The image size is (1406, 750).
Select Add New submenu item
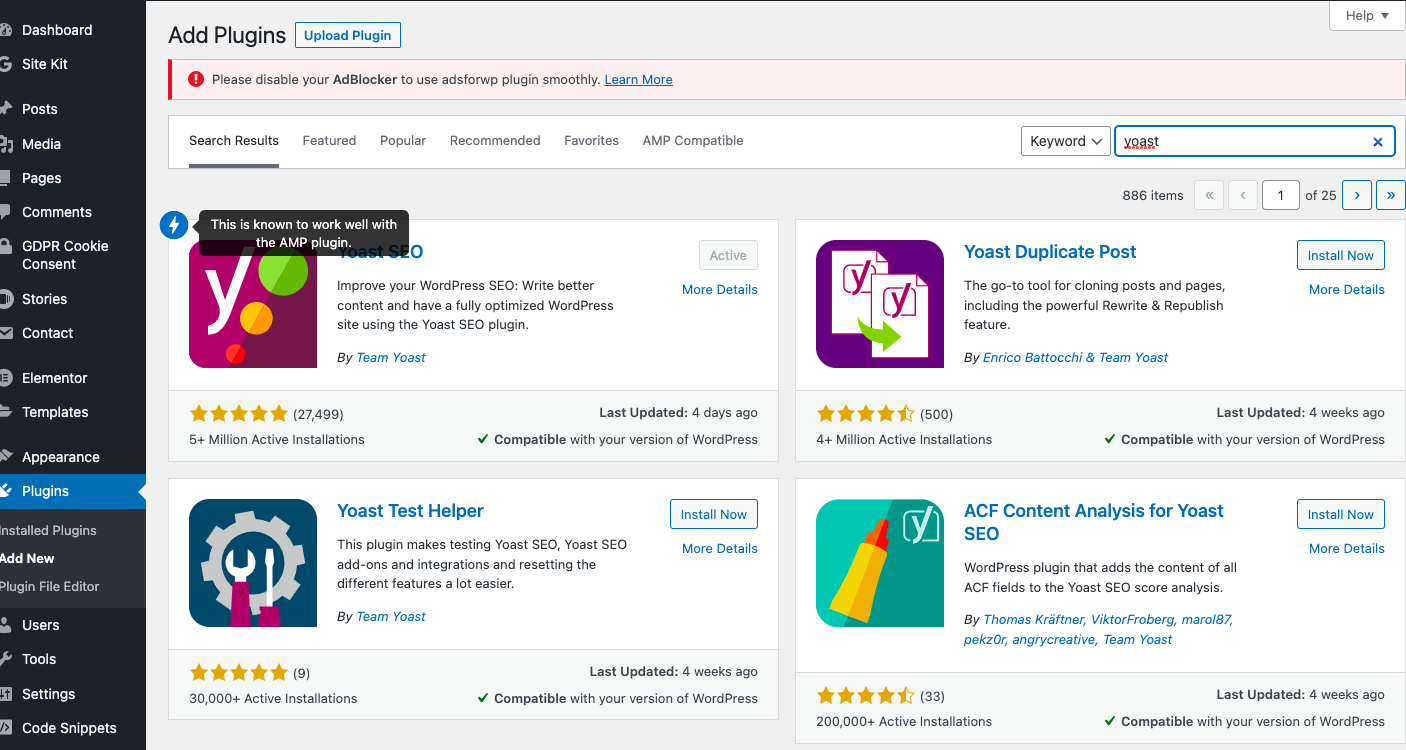point(27,559)
